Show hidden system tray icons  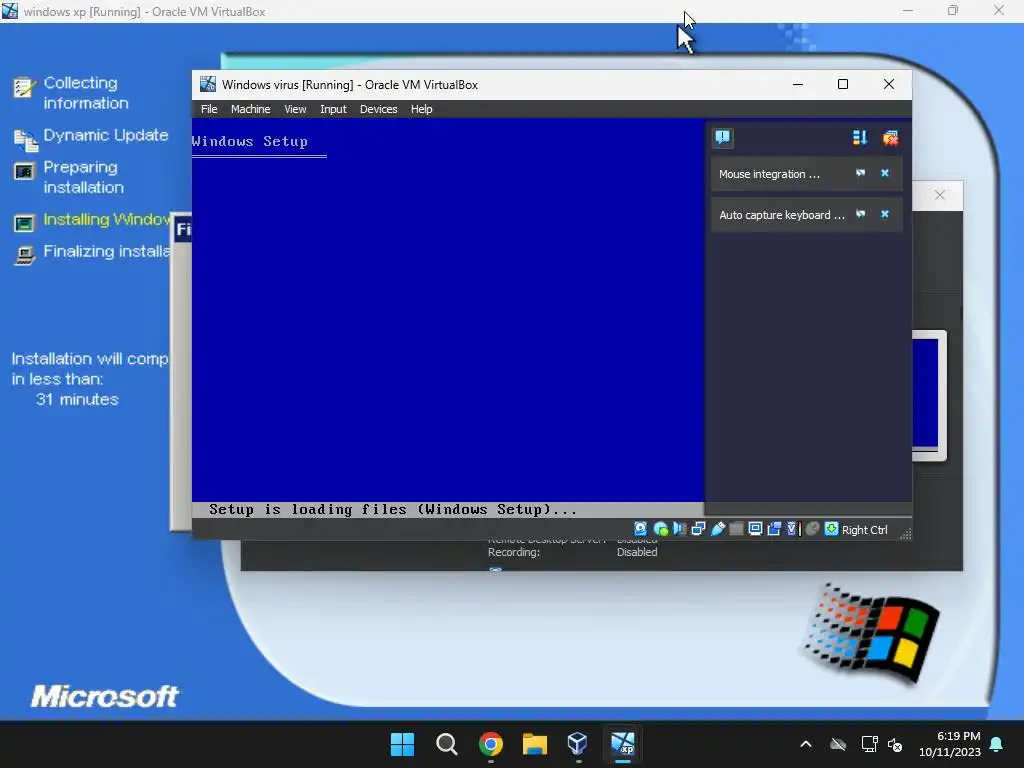pos(806,744)
